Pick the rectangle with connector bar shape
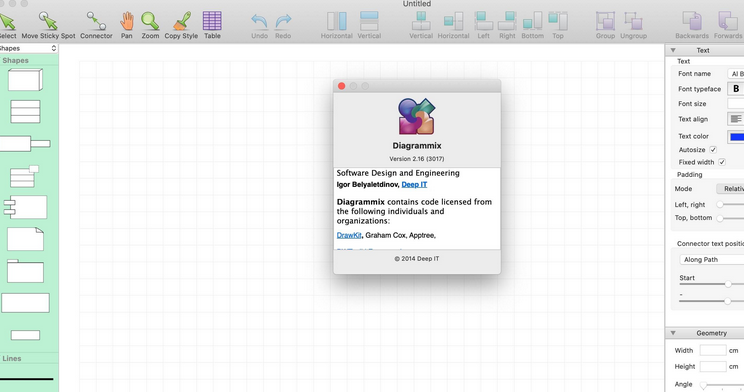Viewport: 744px width, 392px height. coord(25,143)
